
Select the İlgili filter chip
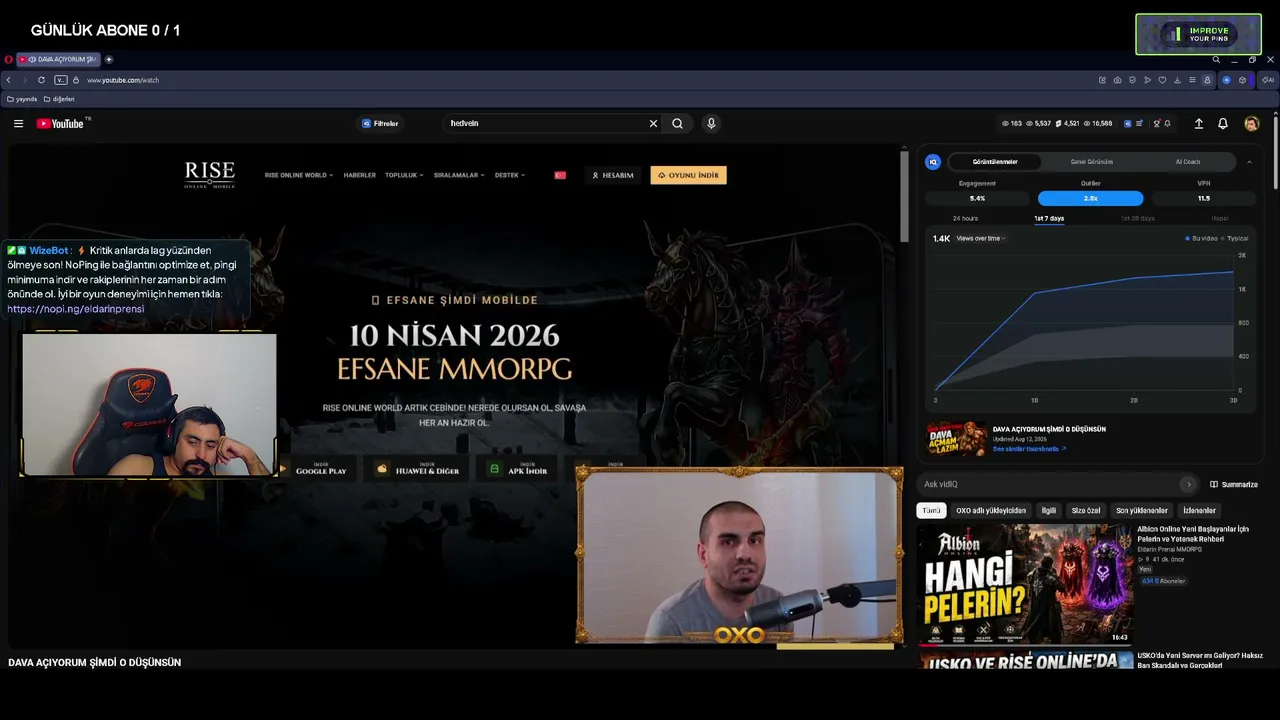click(1049, 510)
